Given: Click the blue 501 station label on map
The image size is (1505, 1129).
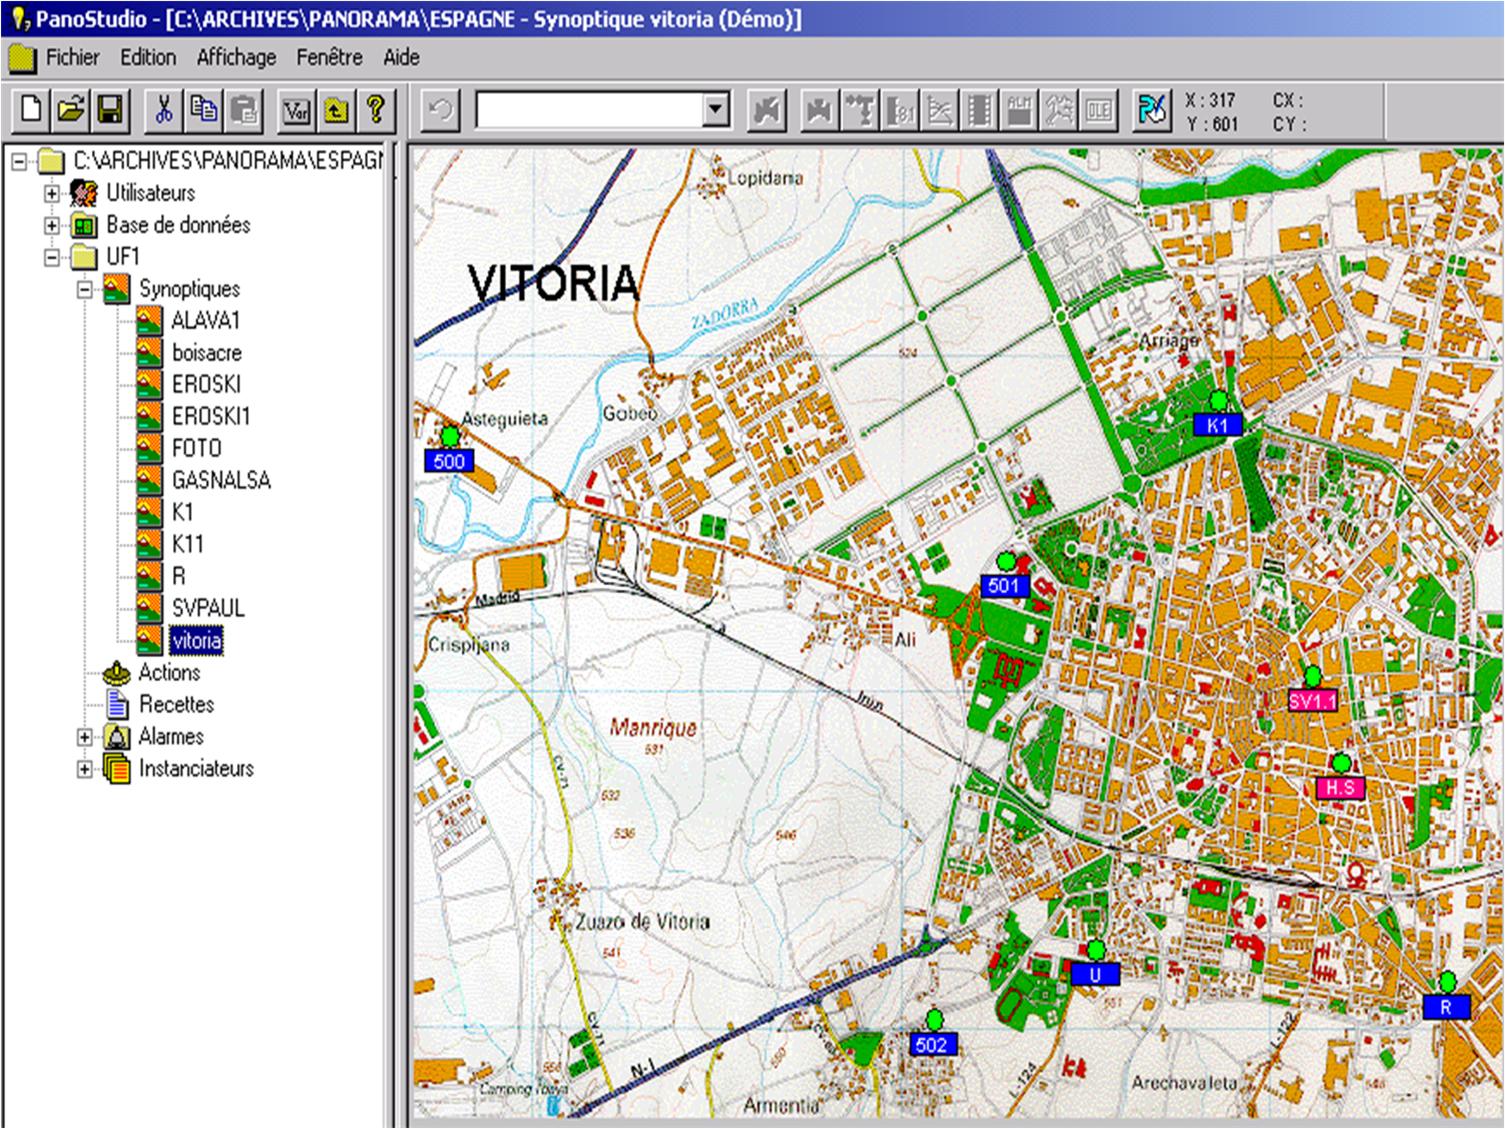Looking at the screenshot, I should click(1003, 586).
